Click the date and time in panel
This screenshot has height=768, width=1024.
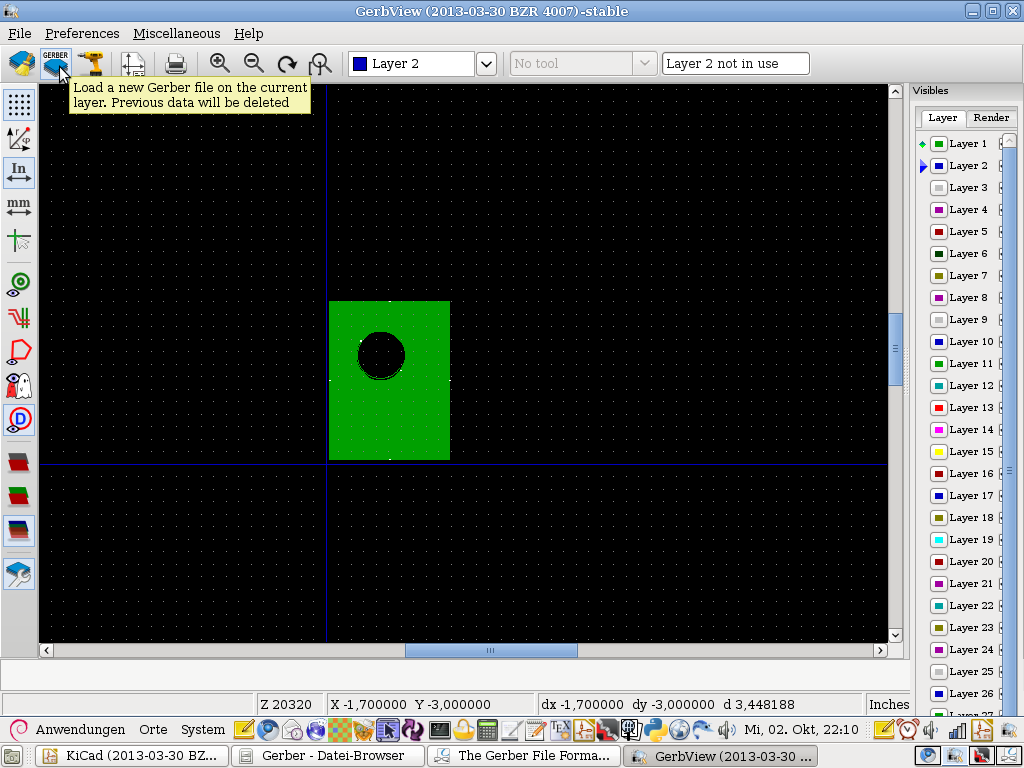[801, 729]
